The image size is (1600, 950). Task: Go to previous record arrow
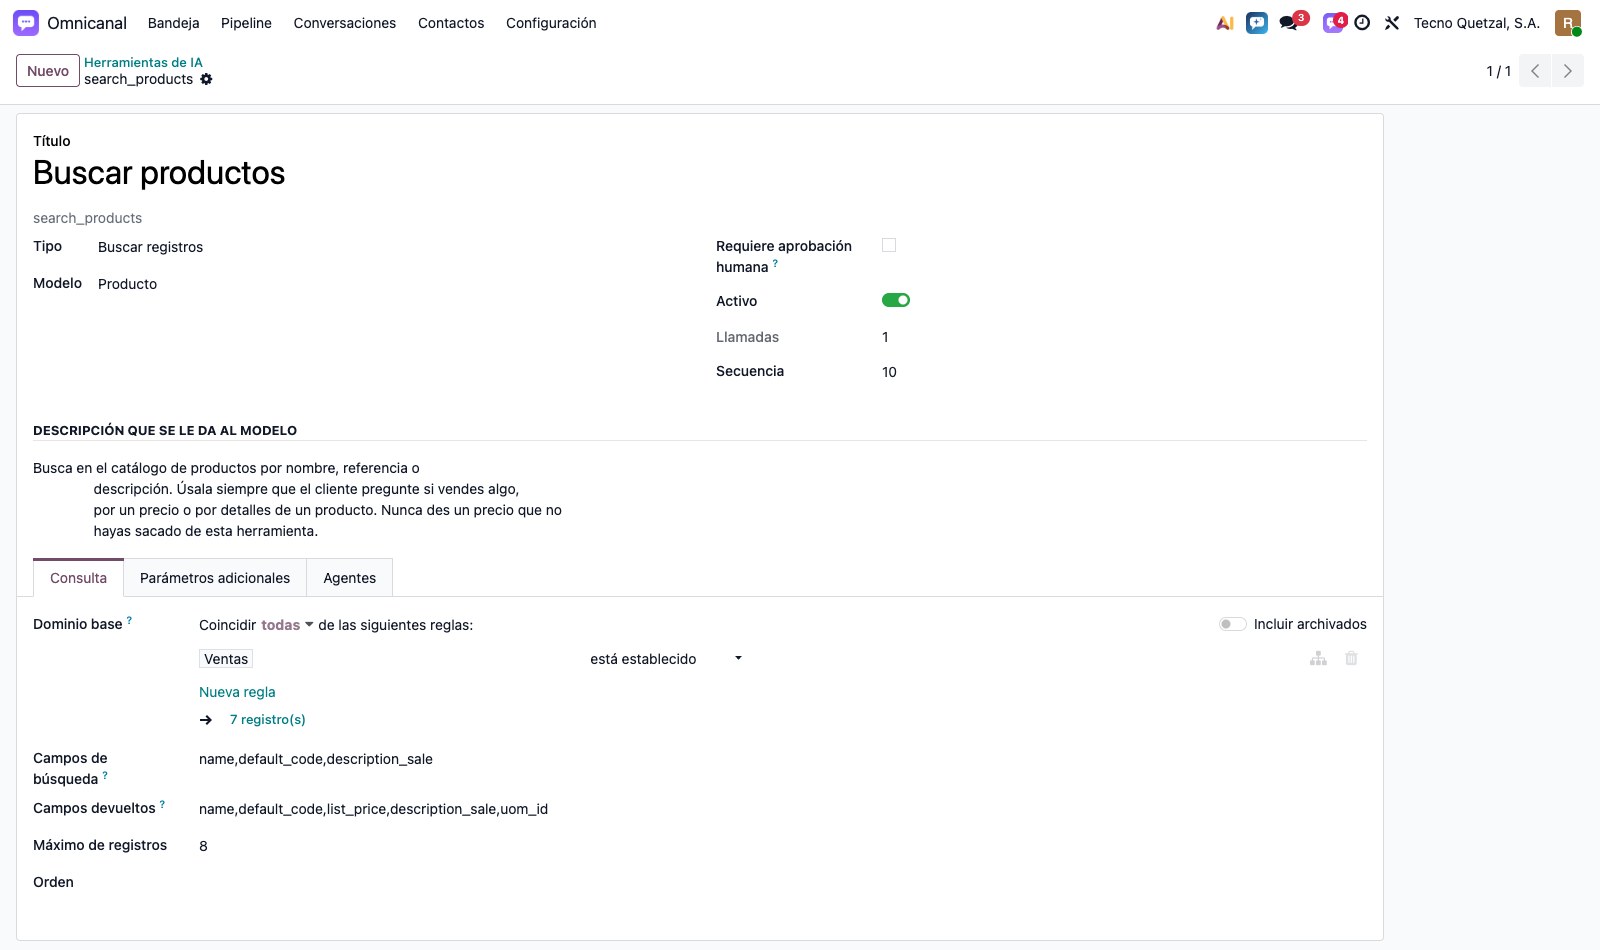pyautogui.click(x=1535, y=71)
